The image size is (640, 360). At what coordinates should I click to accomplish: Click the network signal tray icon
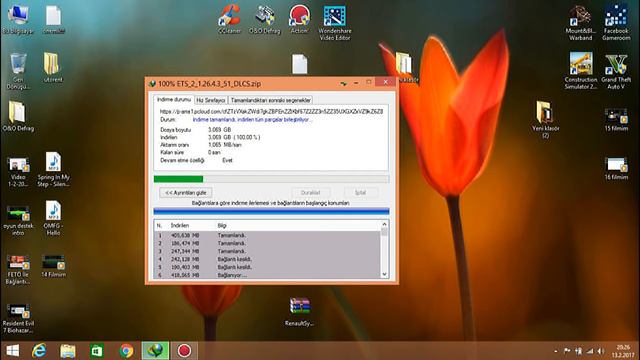pos(590,351)
